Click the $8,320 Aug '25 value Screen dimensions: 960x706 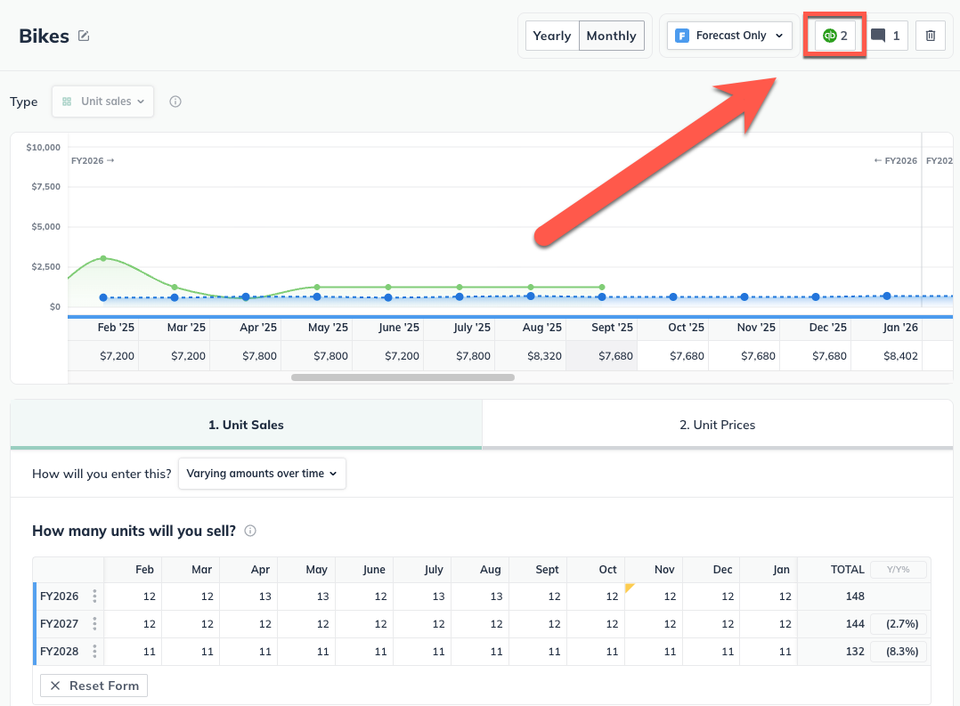point(544,356)
